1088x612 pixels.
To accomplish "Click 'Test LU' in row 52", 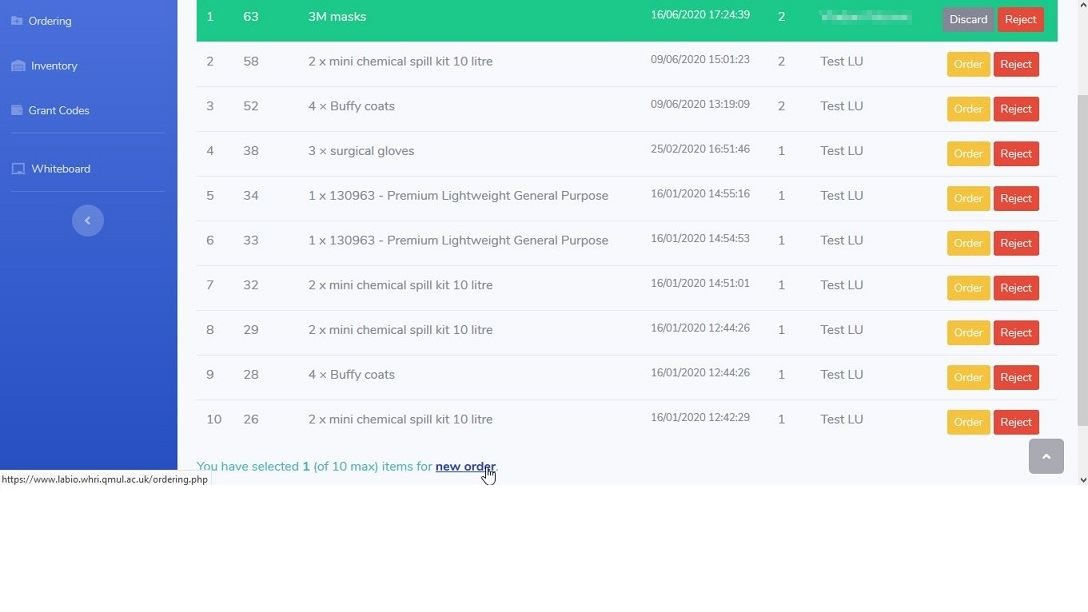I will [x=842, y=106].
